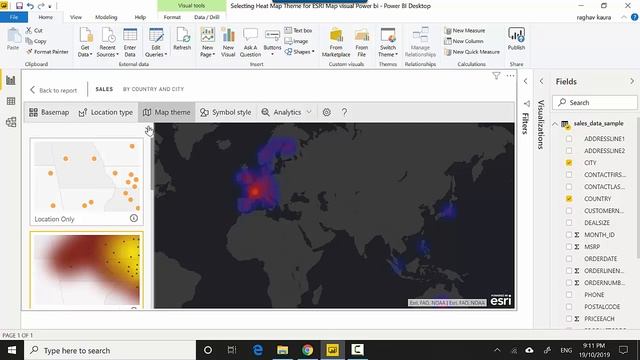Open visual More options ellipsis

(x=510, y=76)
